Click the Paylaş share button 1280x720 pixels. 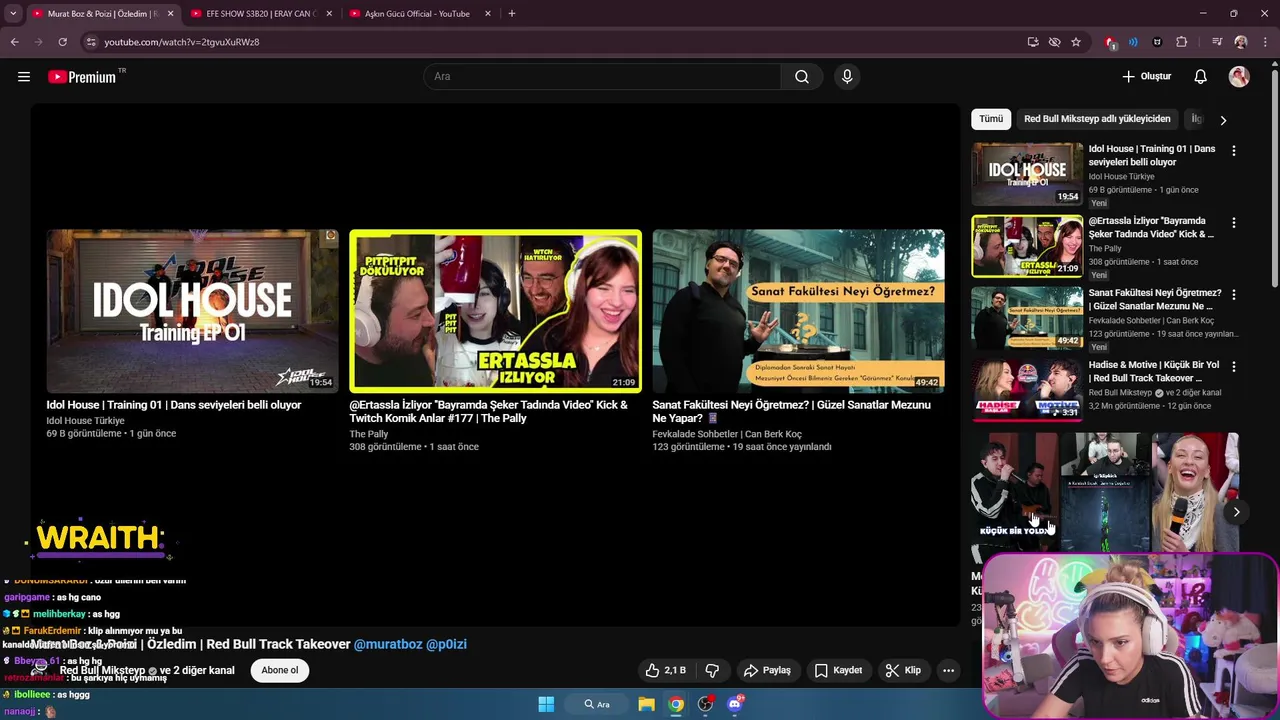[x=766, y=670]
